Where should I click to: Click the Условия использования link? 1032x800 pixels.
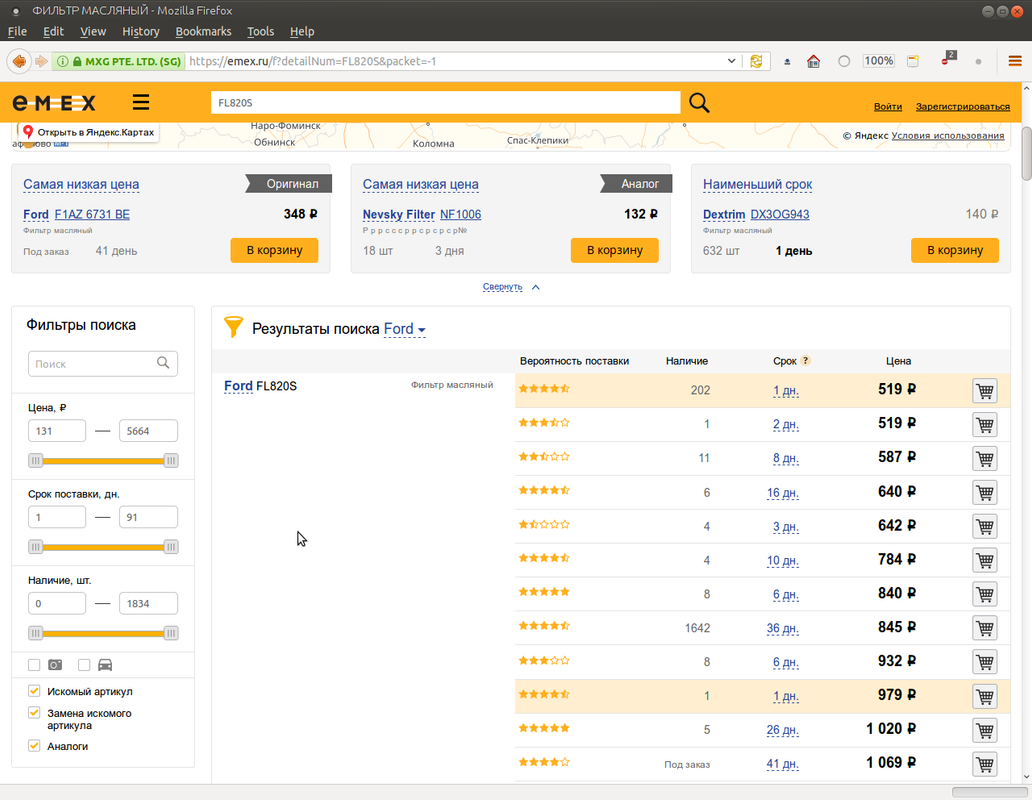click(948, 136)
